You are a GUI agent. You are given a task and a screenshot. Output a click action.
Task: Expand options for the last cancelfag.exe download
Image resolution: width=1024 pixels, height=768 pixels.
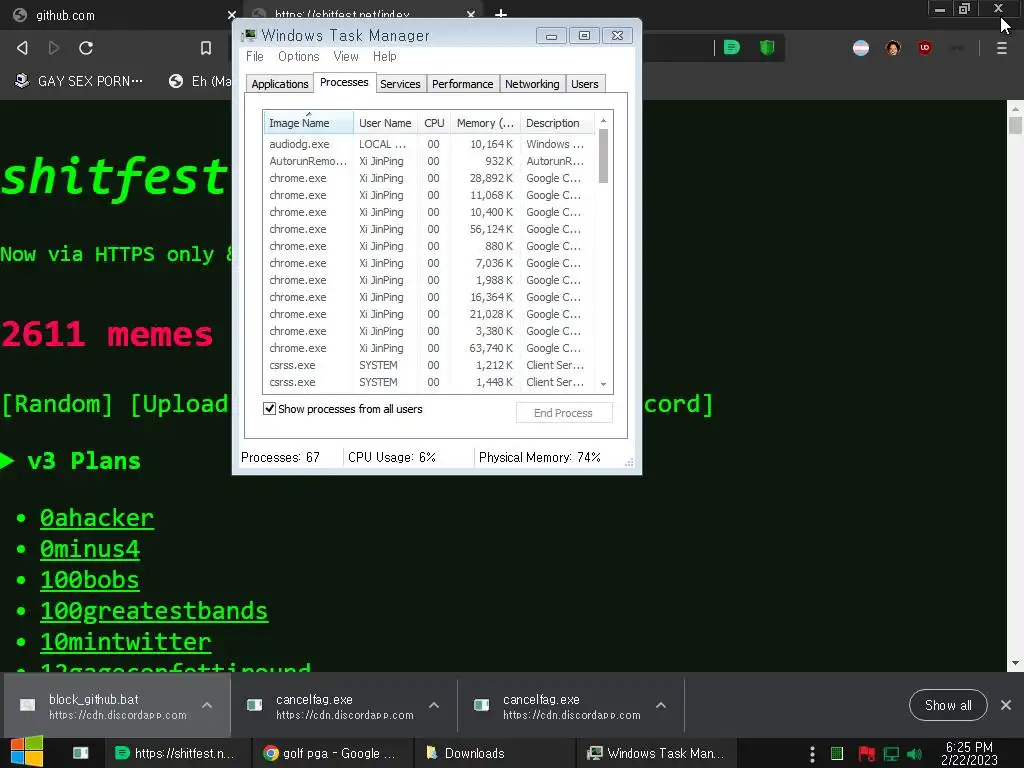[x=661, y=705]
